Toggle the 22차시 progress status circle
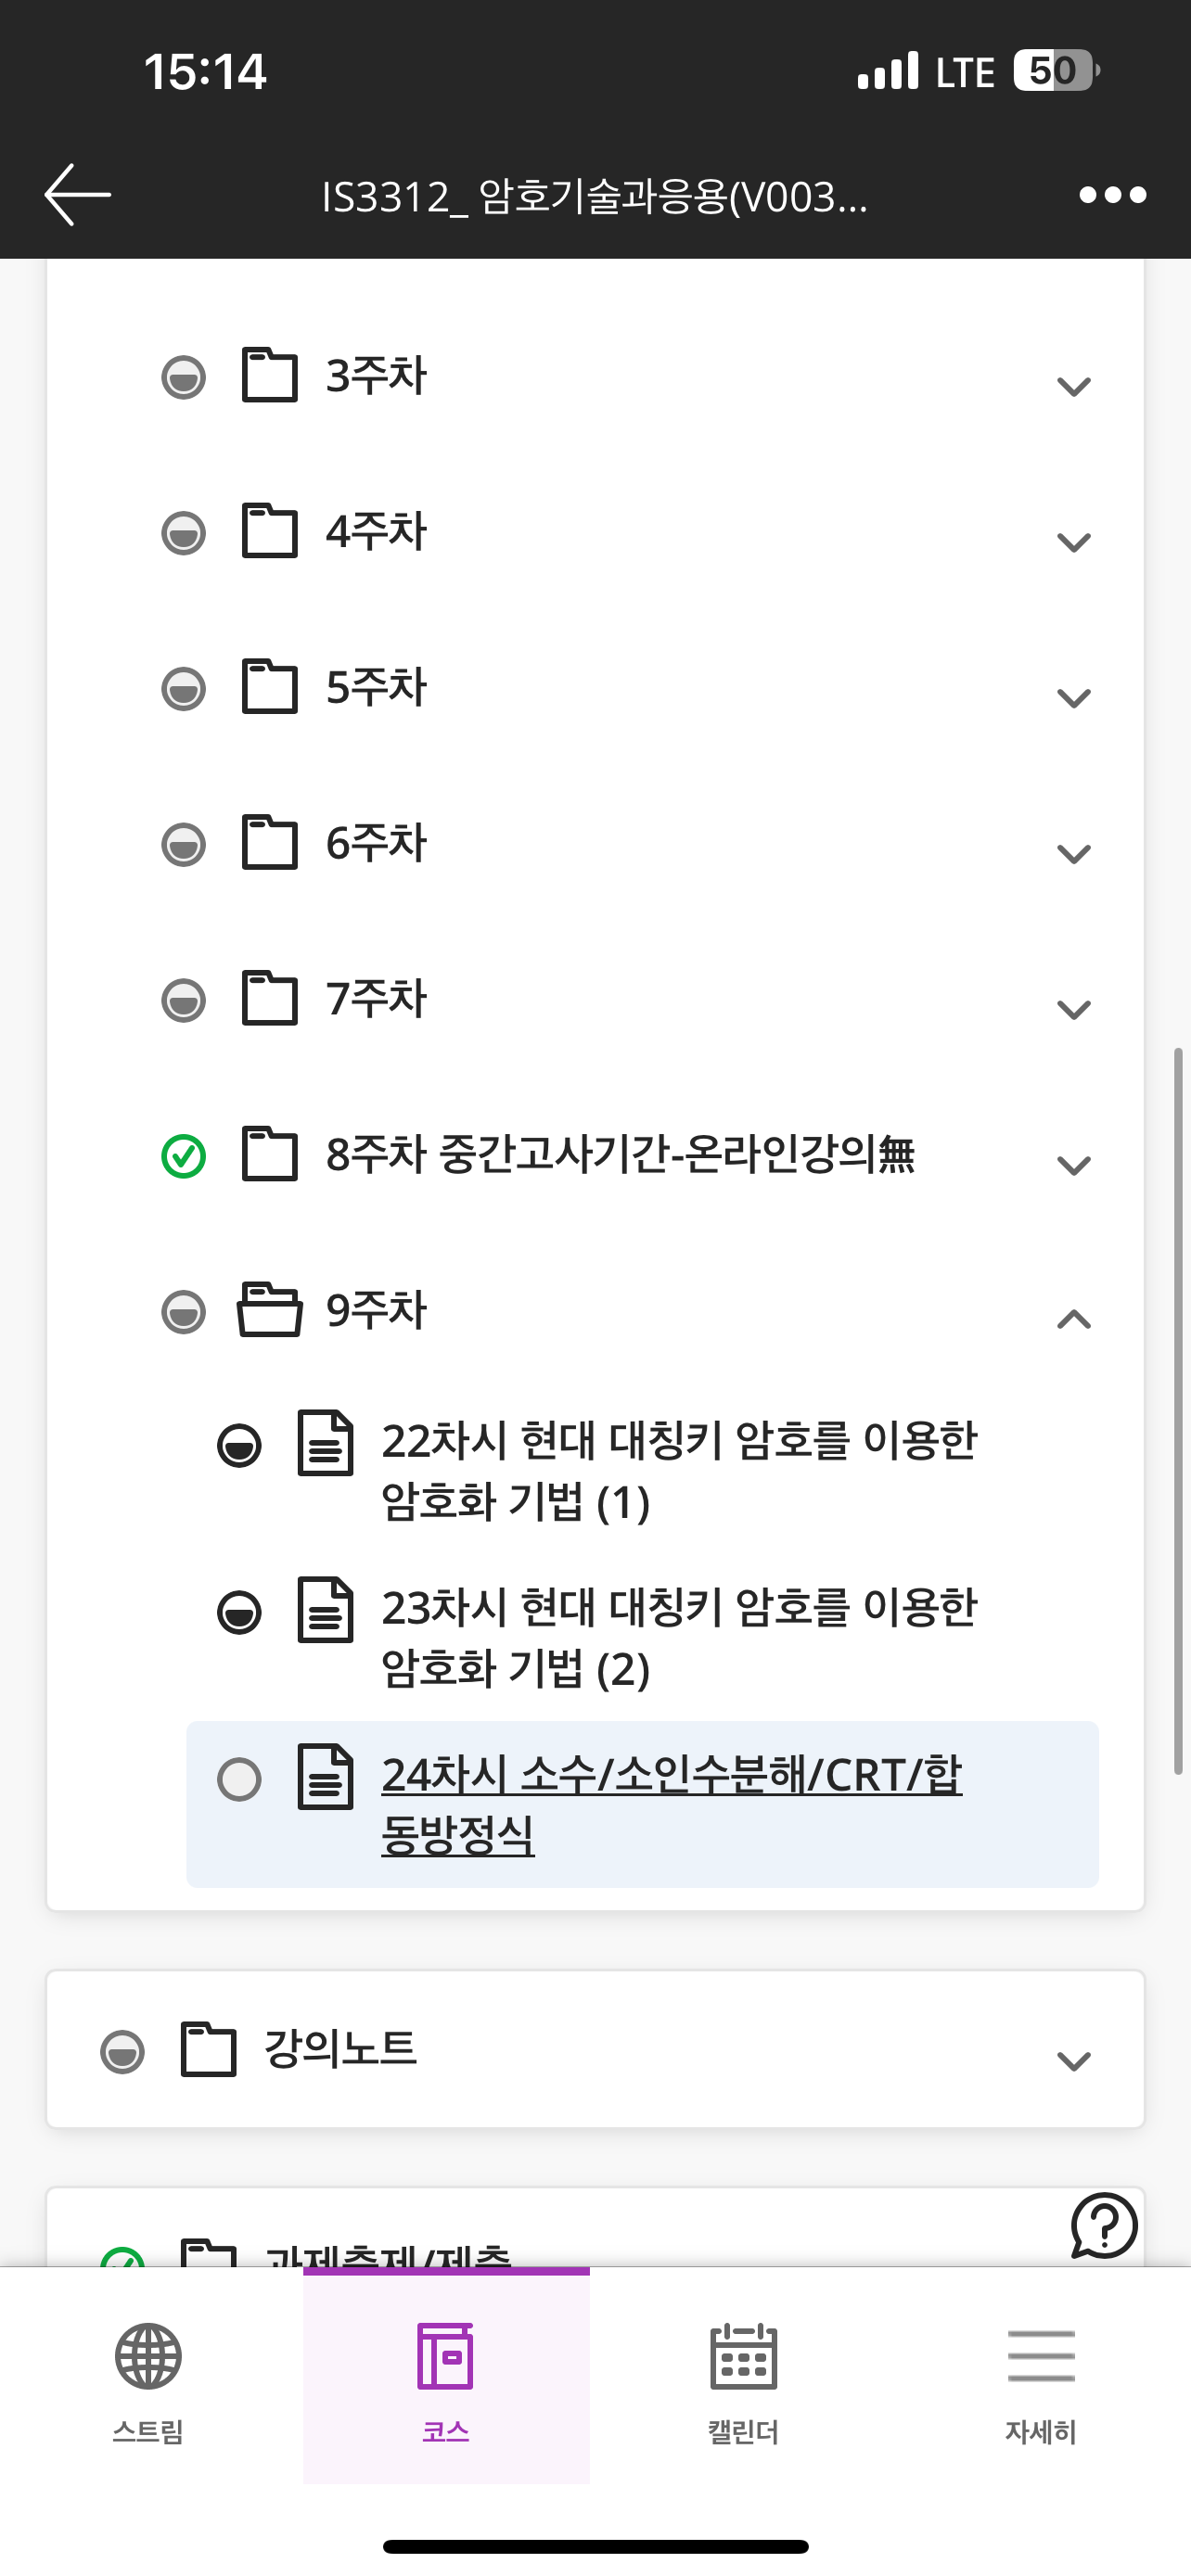This screenshot has width=1191, height=2576. [239, 1446]
